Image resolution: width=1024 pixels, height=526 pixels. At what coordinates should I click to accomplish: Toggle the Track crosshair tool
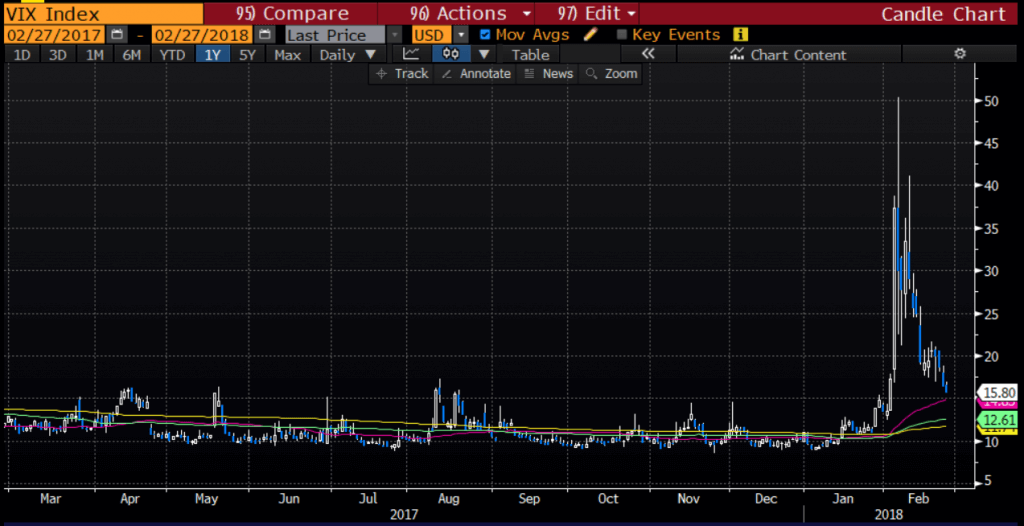[x=401, y=73]
